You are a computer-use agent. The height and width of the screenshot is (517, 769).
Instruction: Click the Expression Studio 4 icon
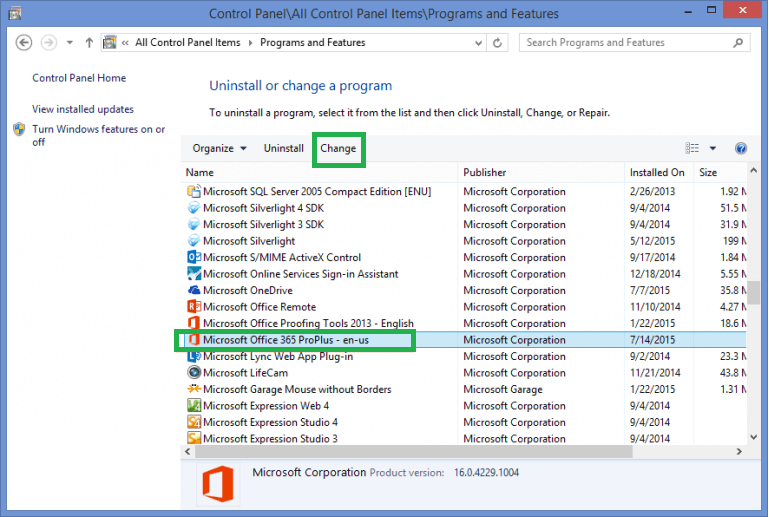point(194,422)
